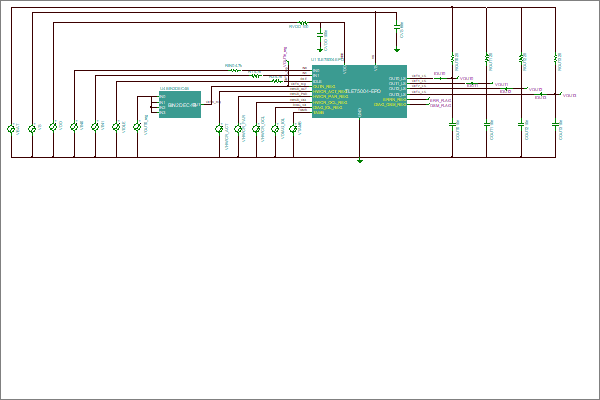Click the ground symbol below CVDD capacitor
The width and height of the screenshot is (600, 400).
(320, 50)
